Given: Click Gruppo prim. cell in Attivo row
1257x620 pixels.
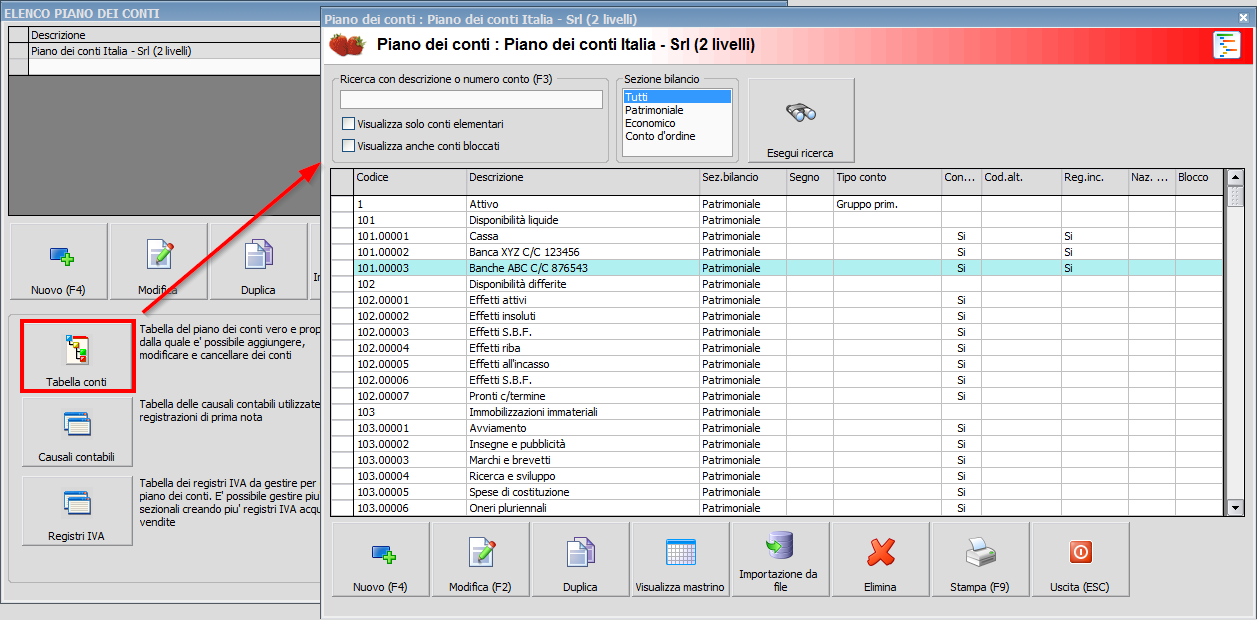Looking at the screenshot, I should (x=887, y=204).
